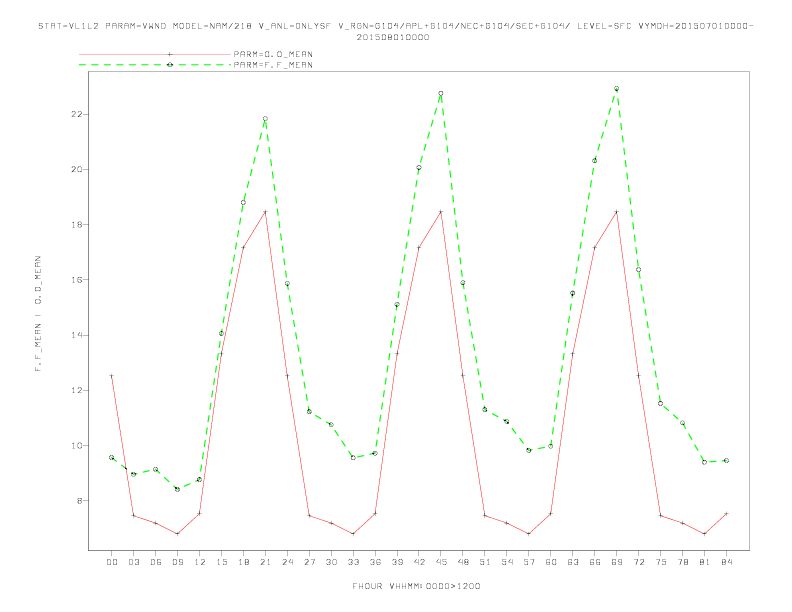The height and width of the screenshot is (612, 792).
Task: Click x-axis tick label 54
Action: pos(507,562)
